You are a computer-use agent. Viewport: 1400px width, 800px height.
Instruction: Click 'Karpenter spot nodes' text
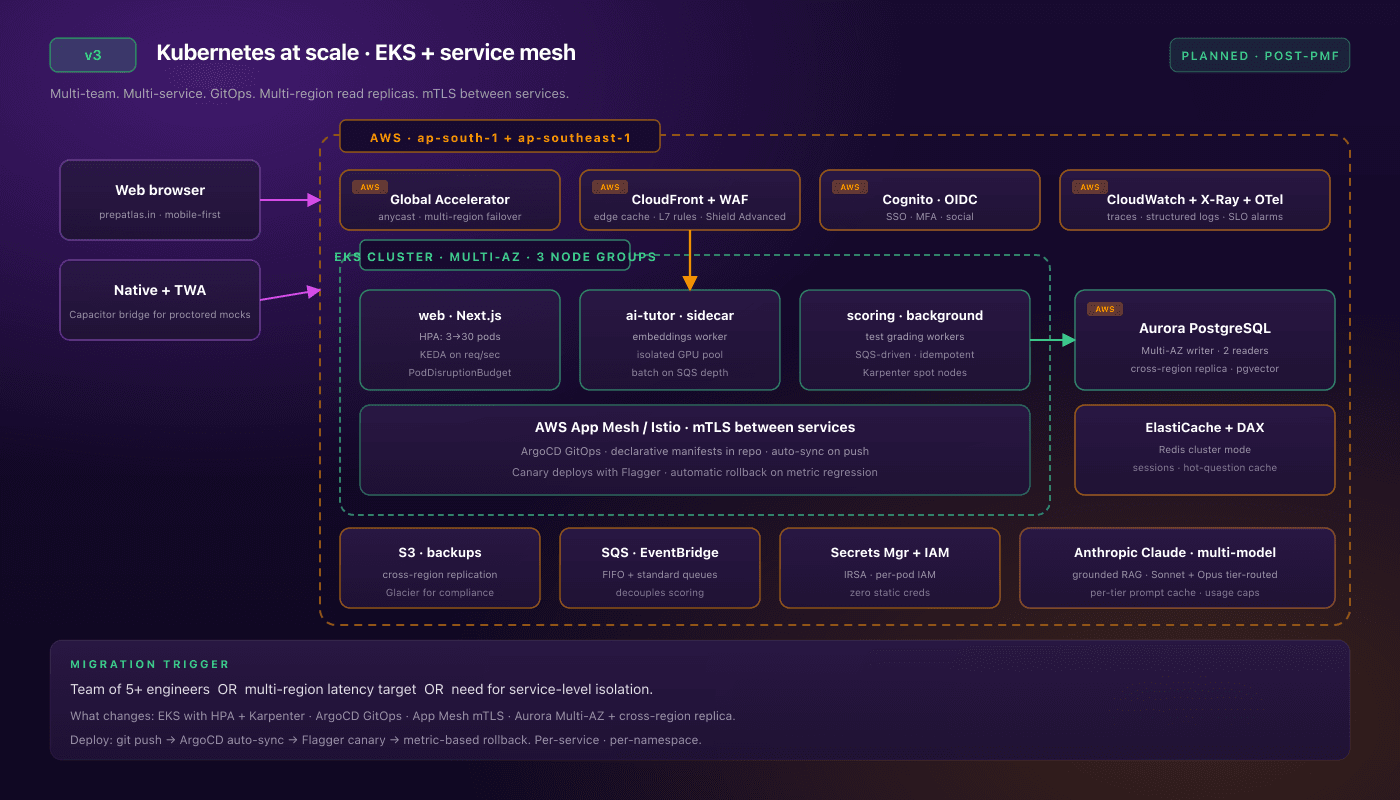(915, 372)
